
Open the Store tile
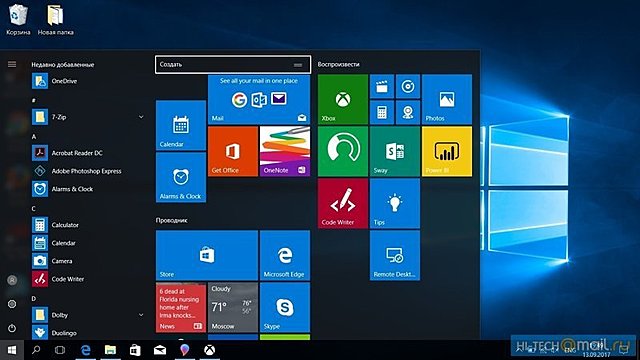click(207, 256)
